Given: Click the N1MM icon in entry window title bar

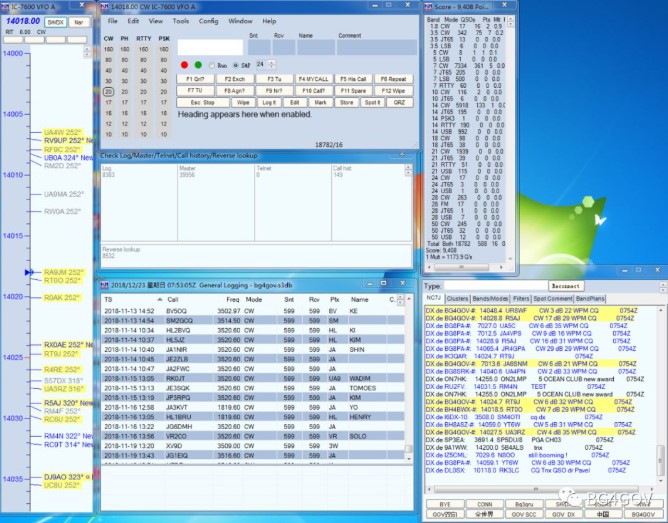Looking at the screenshot, I should click(x=104, y=7).
